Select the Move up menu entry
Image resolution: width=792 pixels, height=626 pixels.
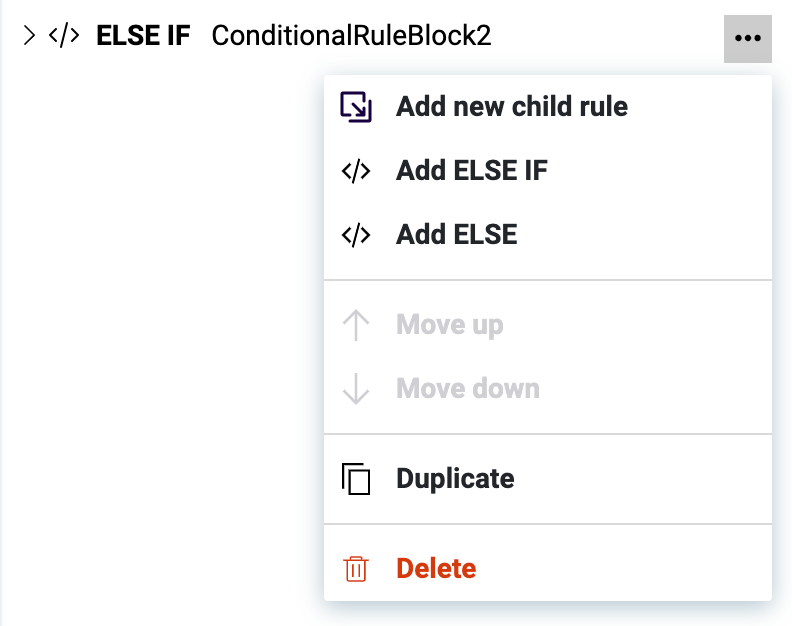[450, 325]
